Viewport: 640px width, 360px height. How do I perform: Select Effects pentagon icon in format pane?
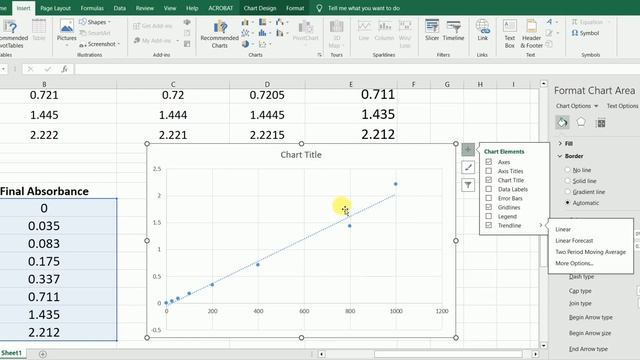[581, 122]
